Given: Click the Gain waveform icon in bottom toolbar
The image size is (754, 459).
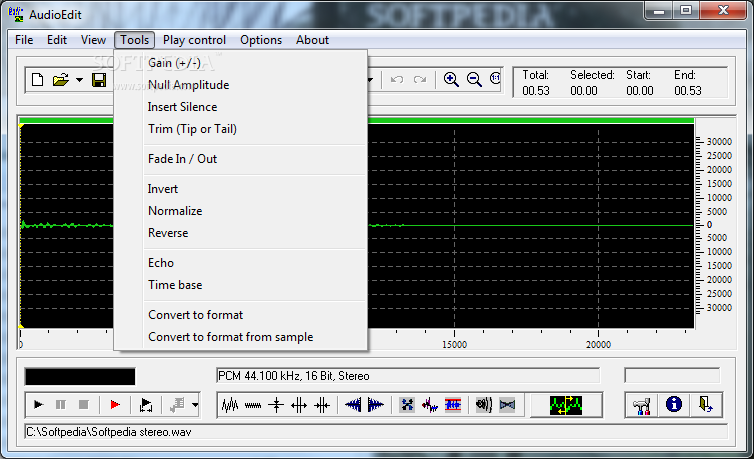Looking at the screenshot, I should point(230,405).
